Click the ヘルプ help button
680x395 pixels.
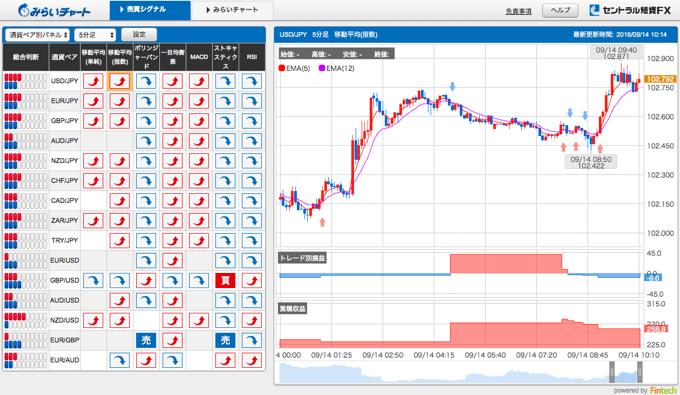(x=560, y=10)
